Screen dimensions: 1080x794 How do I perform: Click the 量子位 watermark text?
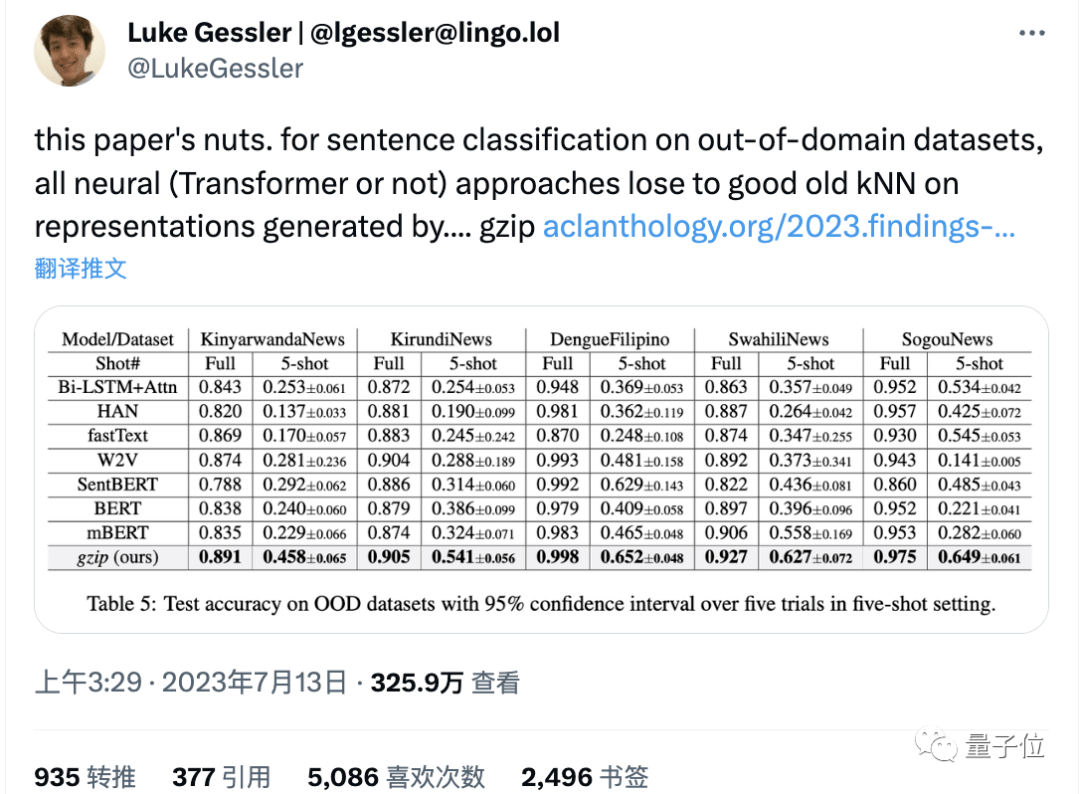(x=1005, y=746)
